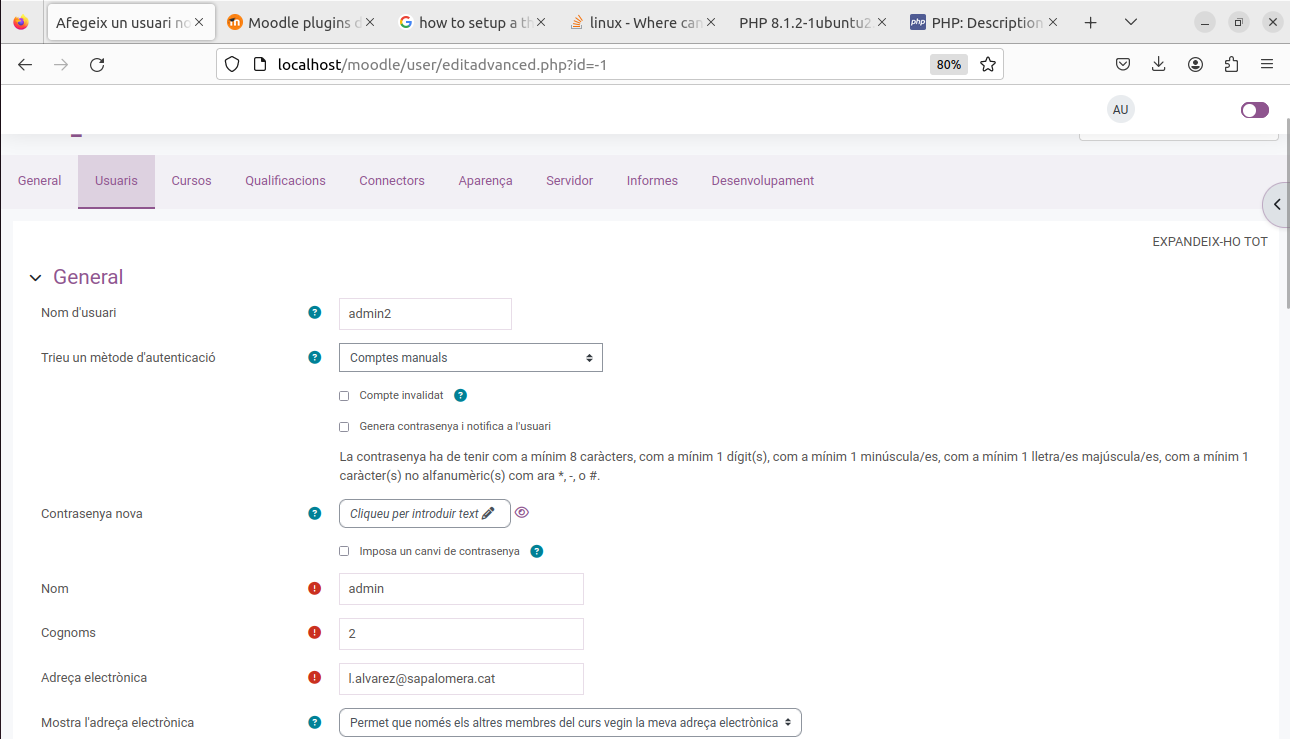Collapse the General section
This screenshot has height=739, width=1290.
[x=36, y=277]
